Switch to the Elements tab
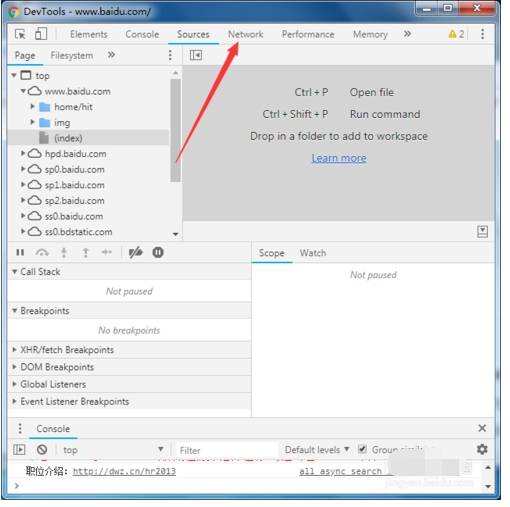510x507 pixels. point(89,34)
